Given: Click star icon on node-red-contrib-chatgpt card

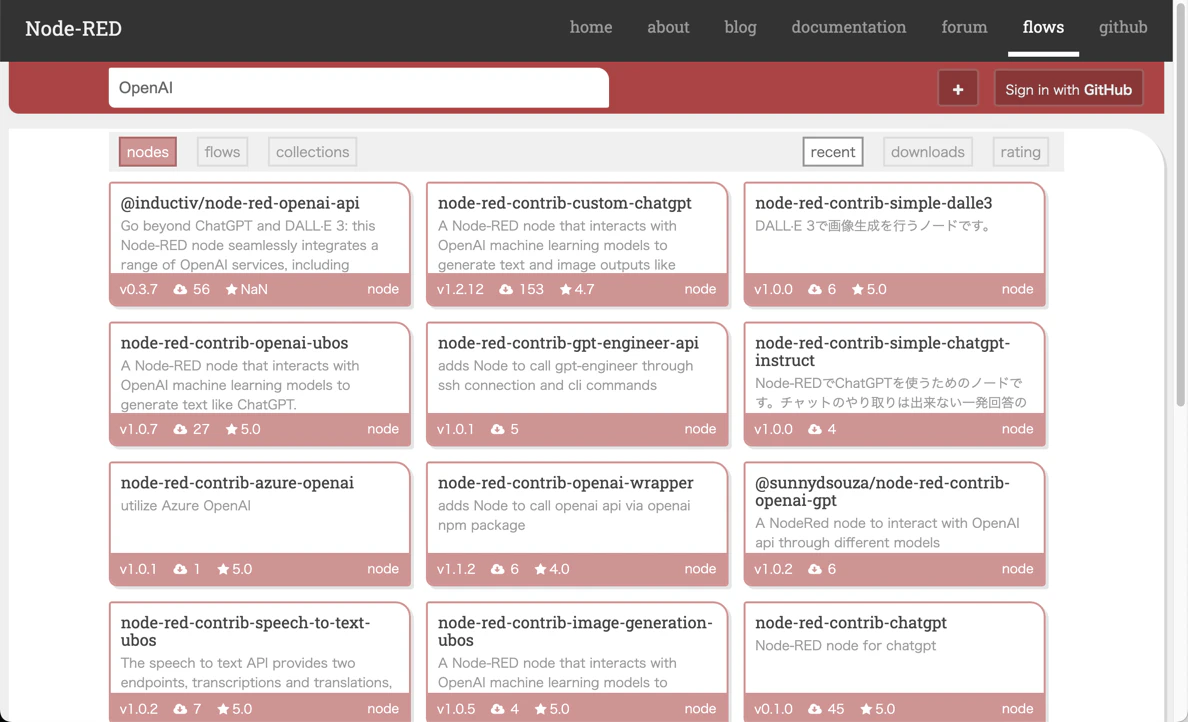Looking at the screenshot, I should point(866,709).
